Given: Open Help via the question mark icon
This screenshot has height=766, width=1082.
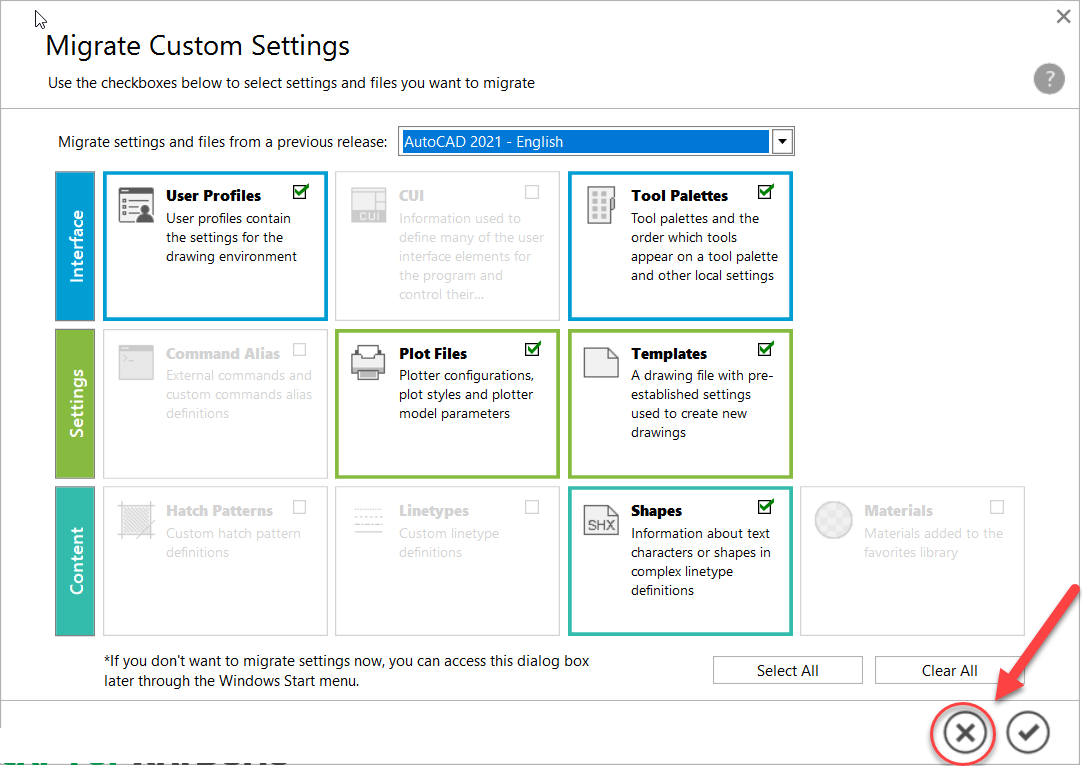Looking at the screenshot, I should [1049, 78].
